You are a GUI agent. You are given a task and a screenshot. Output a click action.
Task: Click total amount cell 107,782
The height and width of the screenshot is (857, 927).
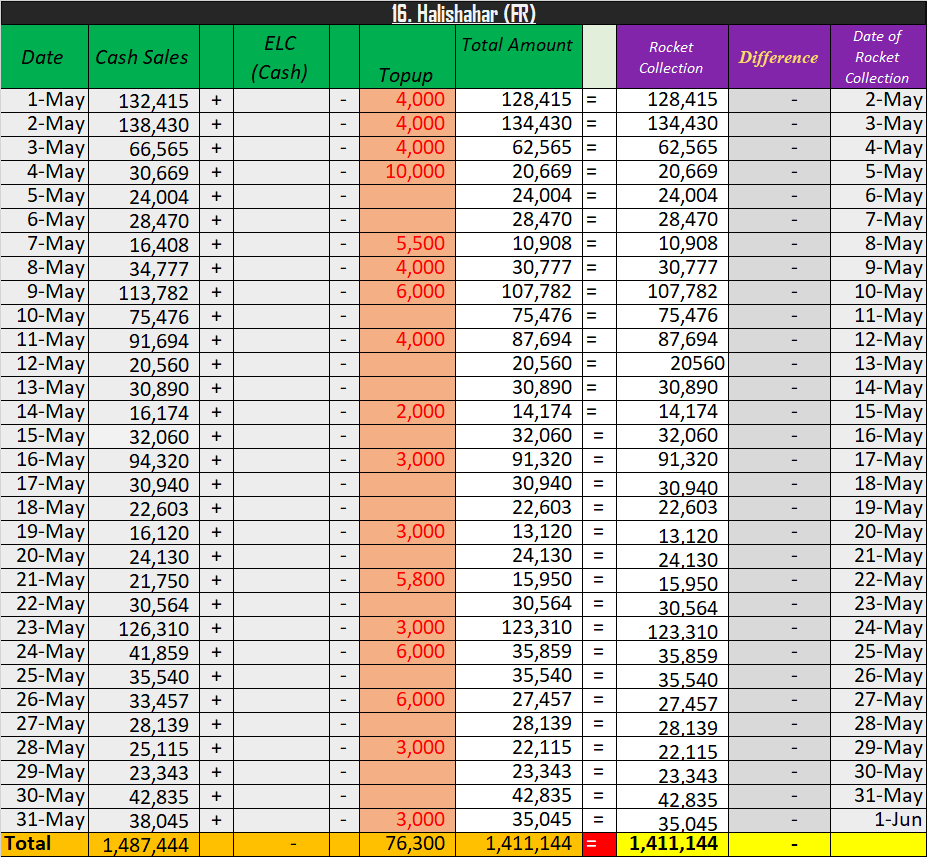point(518,293)
